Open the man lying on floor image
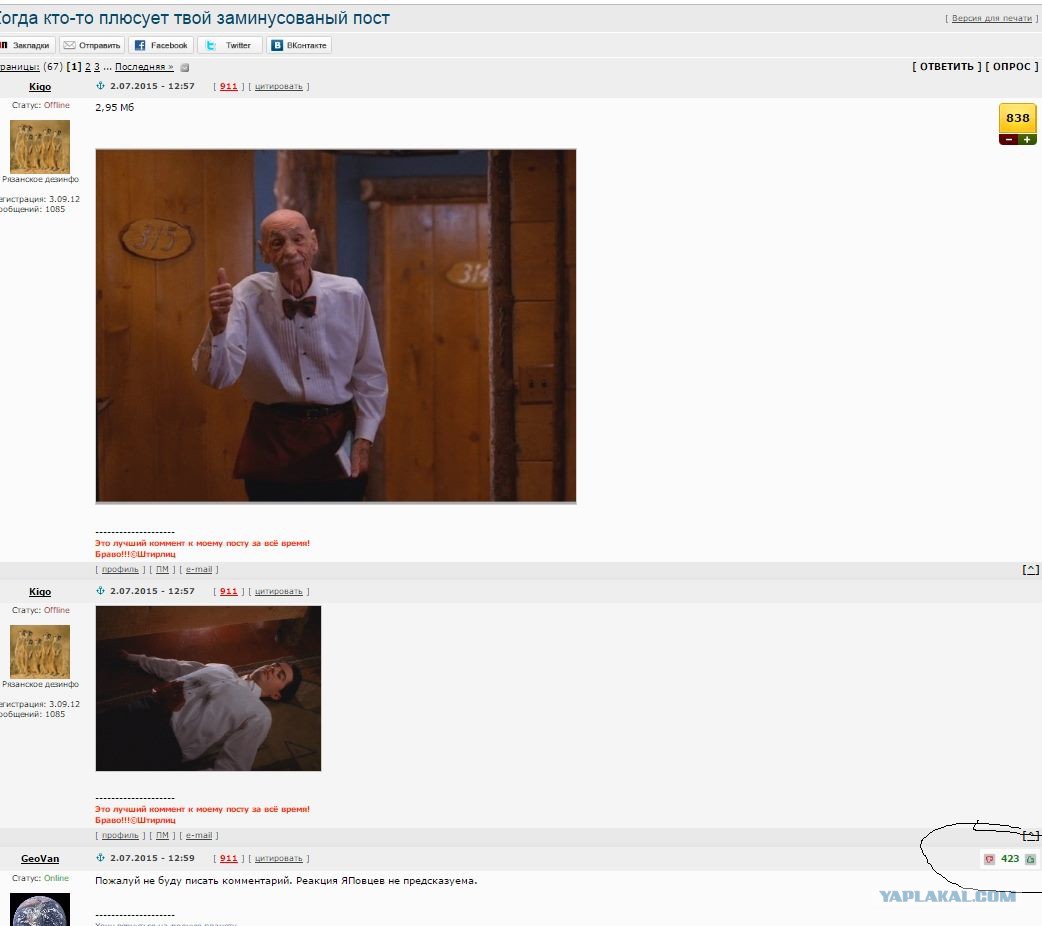This screenshot has width=1042, height=926. (x=208, y=688)
